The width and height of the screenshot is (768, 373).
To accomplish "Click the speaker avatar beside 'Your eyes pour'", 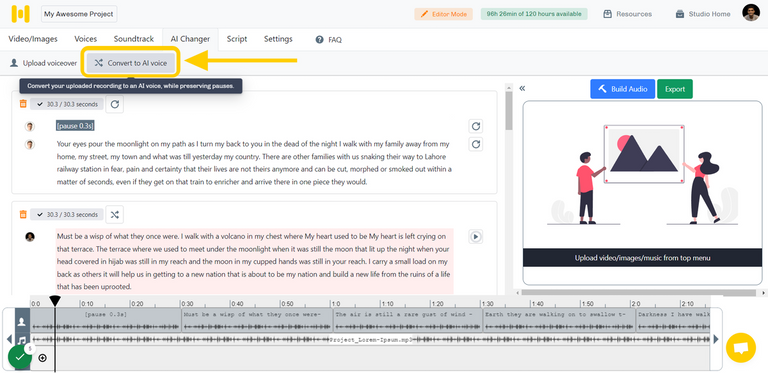I will 30,144.
